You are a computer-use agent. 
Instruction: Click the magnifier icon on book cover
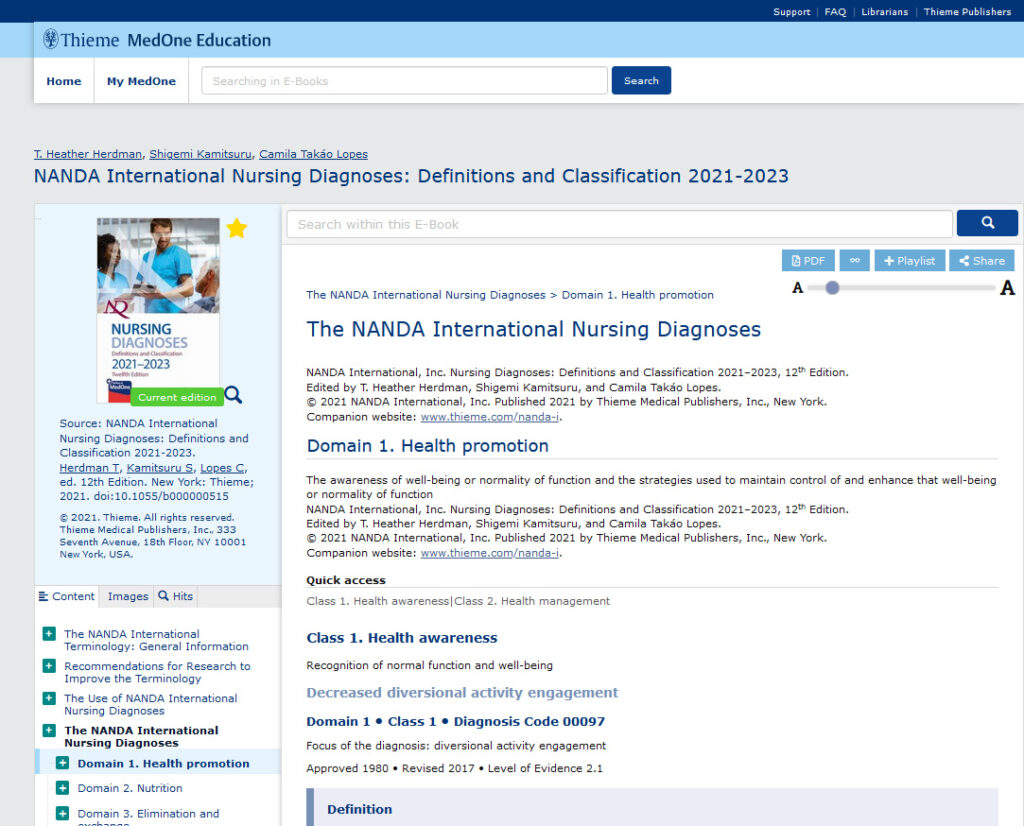[233, 394]
